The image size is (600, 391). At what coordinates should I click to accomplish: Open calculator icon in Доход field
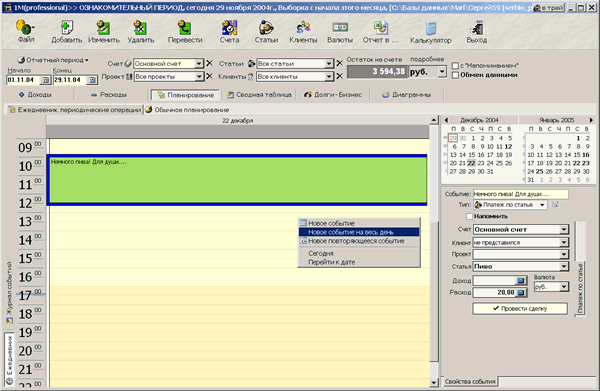tap(520, 281)
